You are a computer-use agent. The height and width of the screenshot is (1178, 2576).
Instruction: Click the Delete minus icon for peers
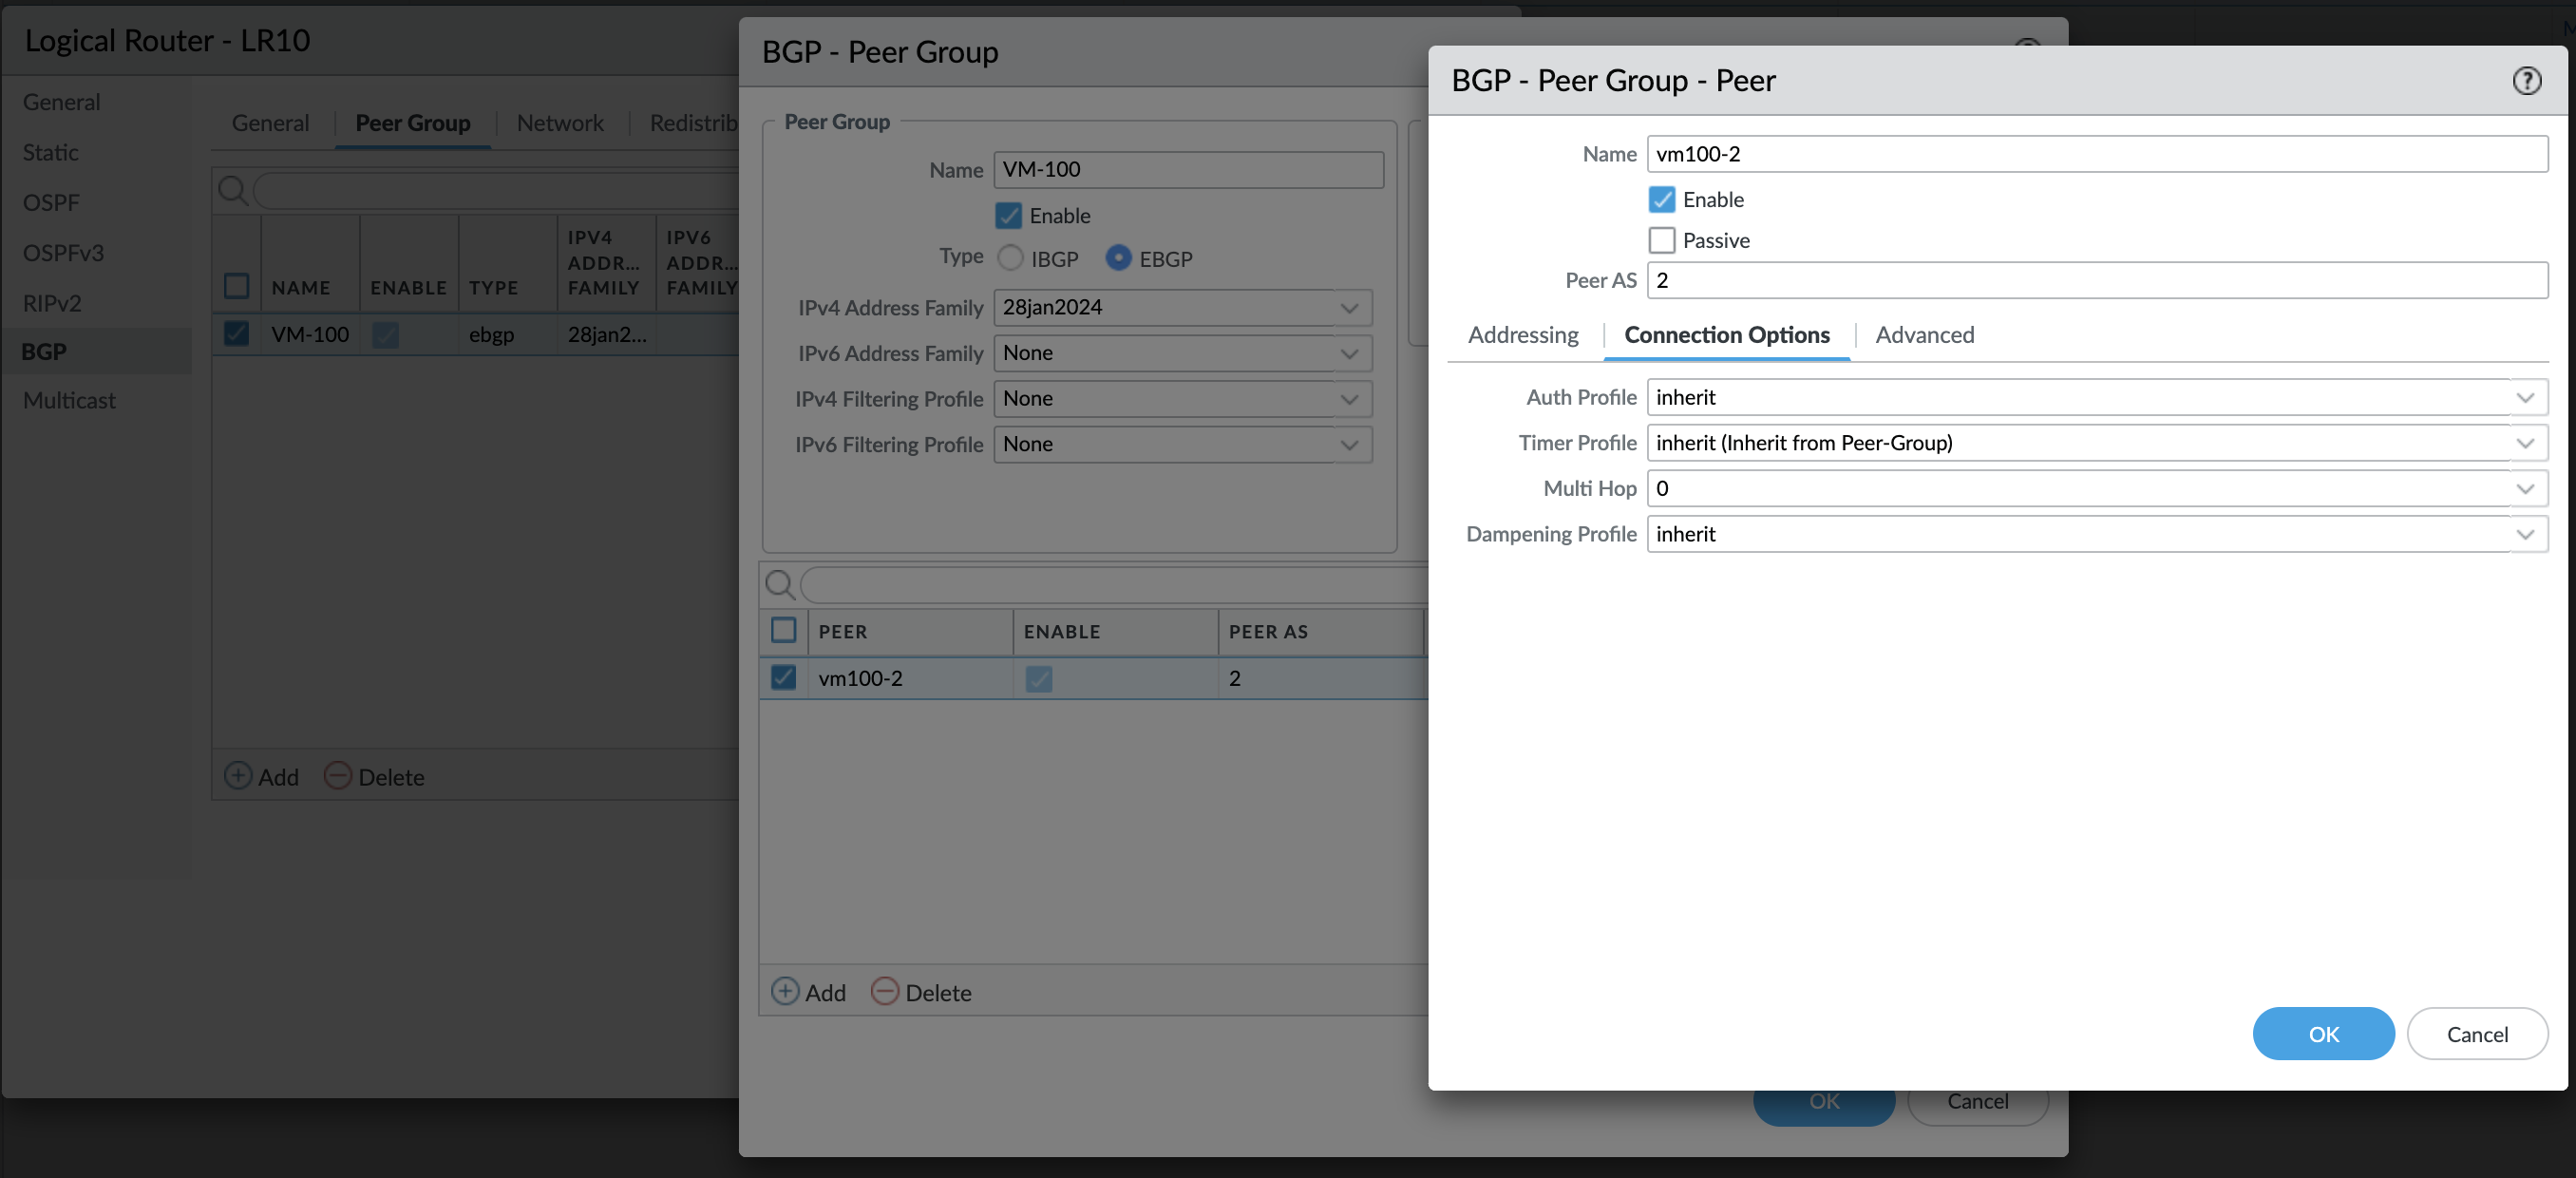coord(884,991)
